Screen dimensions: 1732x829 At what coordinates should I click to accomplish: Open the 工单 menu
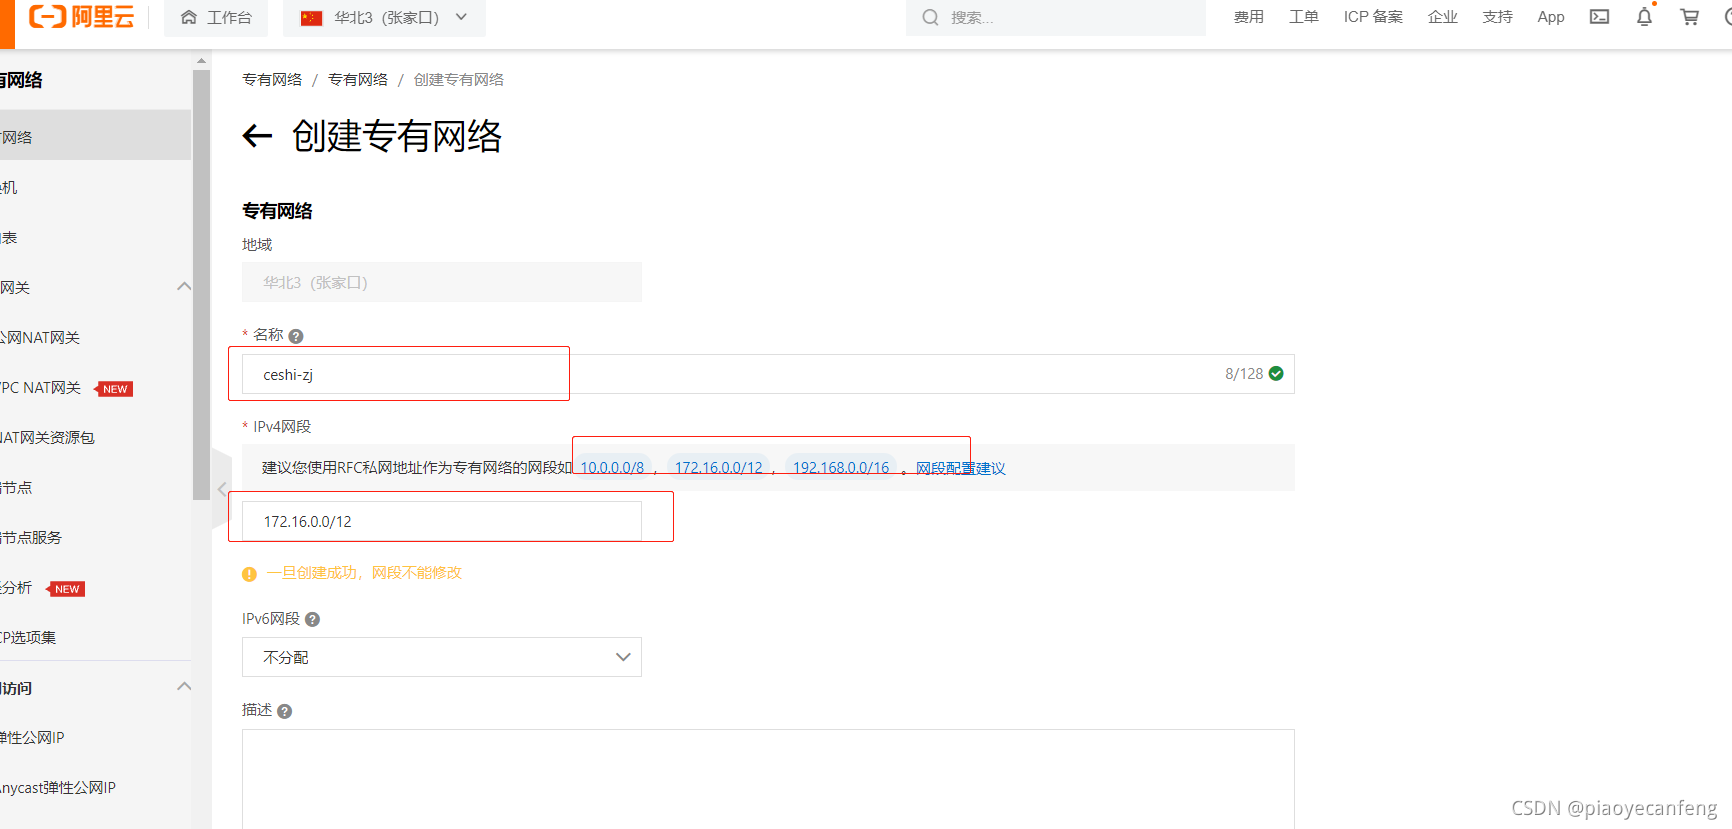pos(1303,17)
